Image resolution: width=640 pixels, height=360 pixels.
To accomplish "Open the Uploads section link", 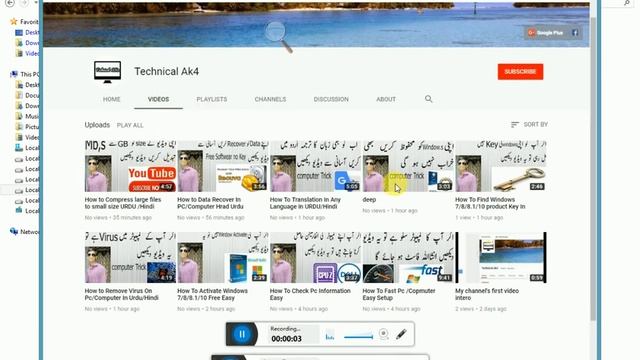I will click(x=97, y=125).
